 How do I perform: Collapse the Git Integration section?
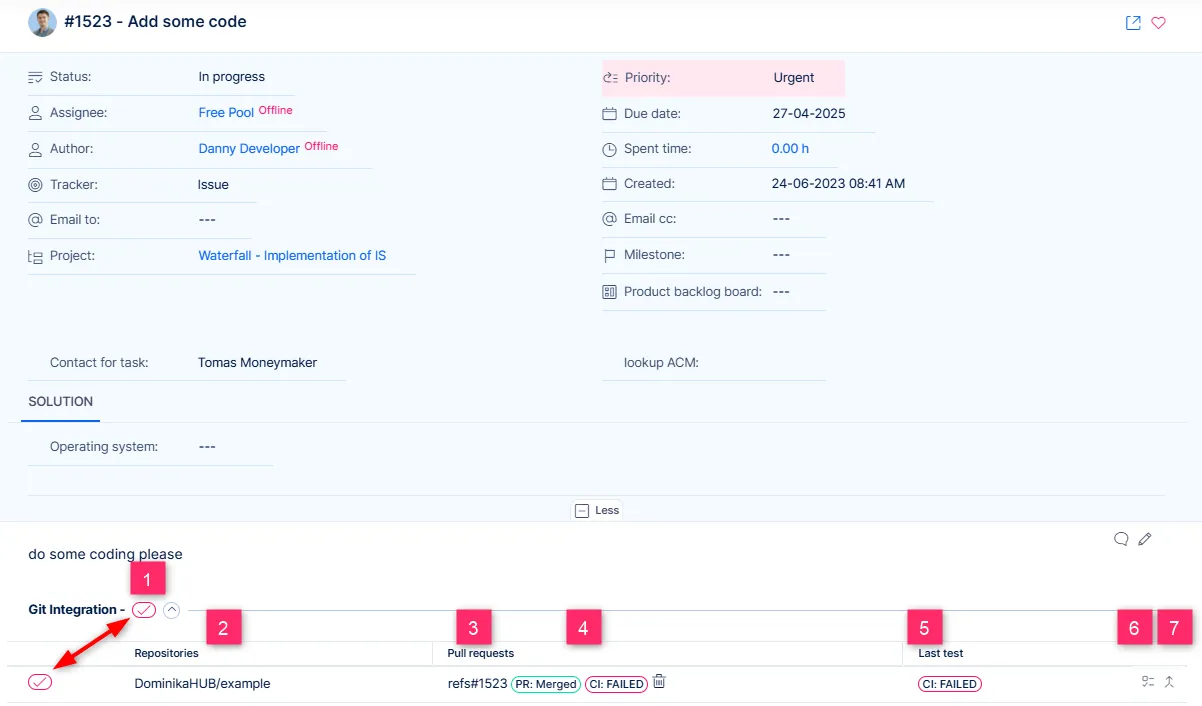point(172,610)
